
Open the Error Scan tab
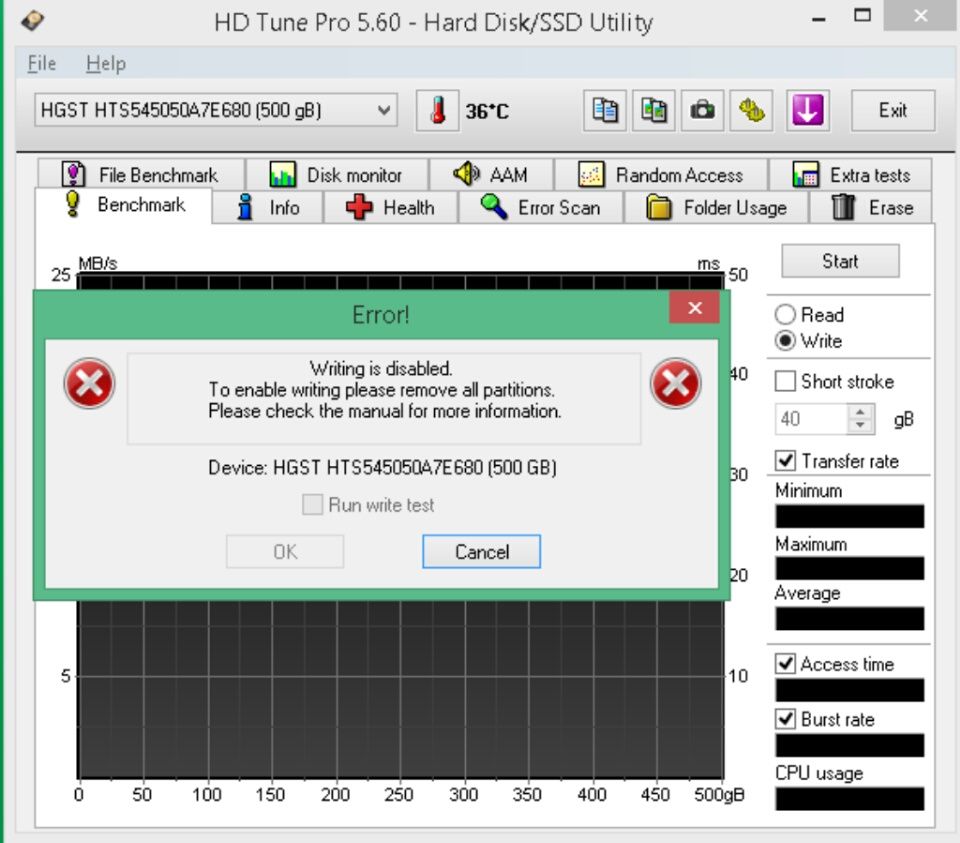pos(541,208)
